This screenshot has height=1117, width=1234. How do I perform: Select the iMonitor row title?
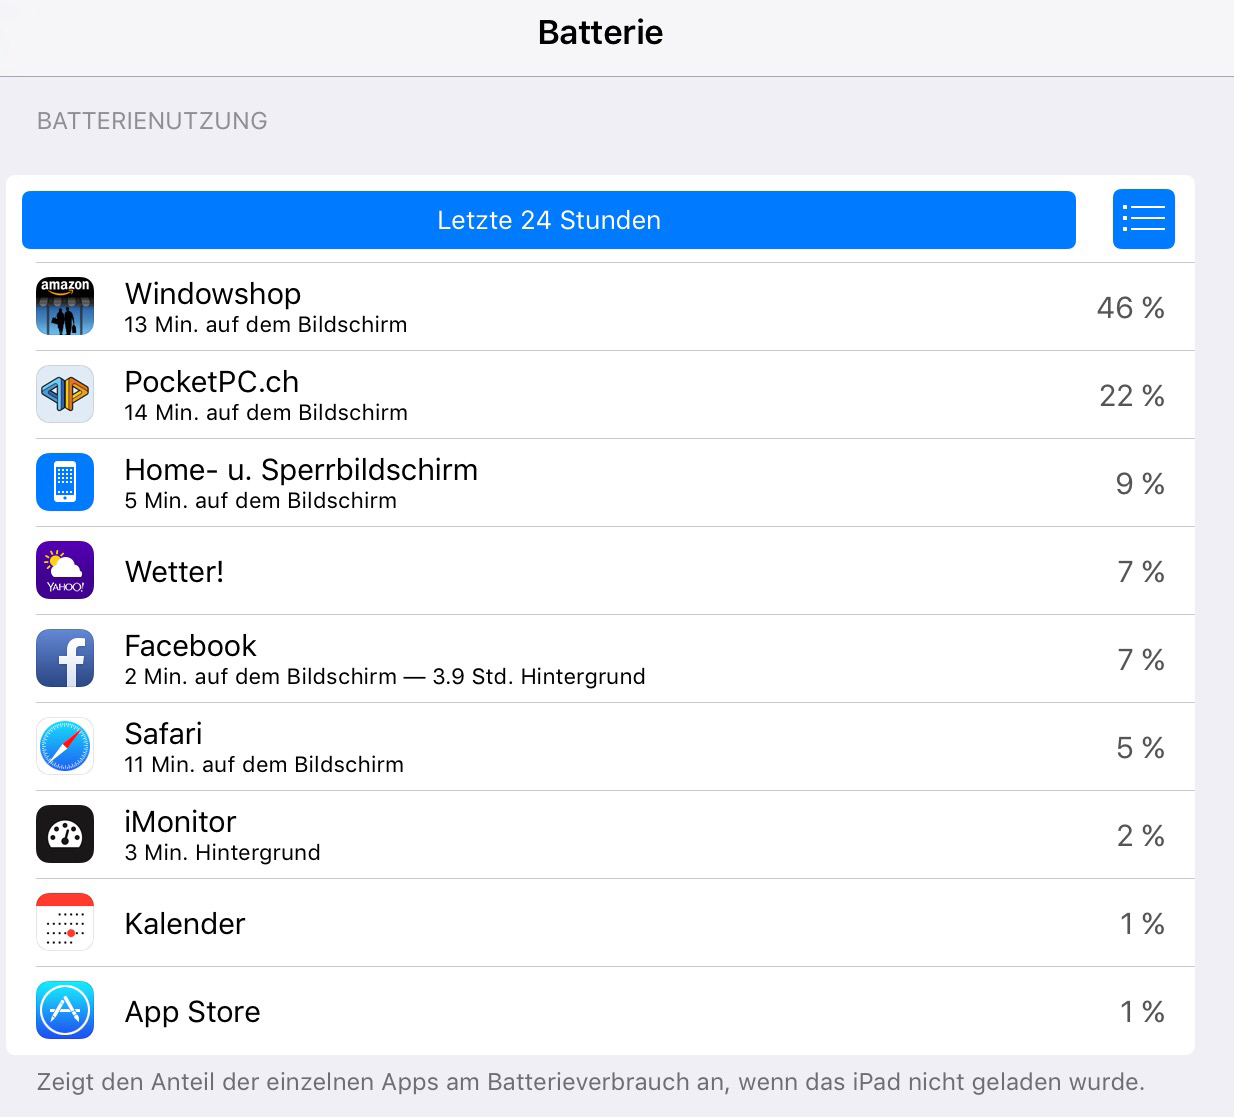tap(180, 821)
